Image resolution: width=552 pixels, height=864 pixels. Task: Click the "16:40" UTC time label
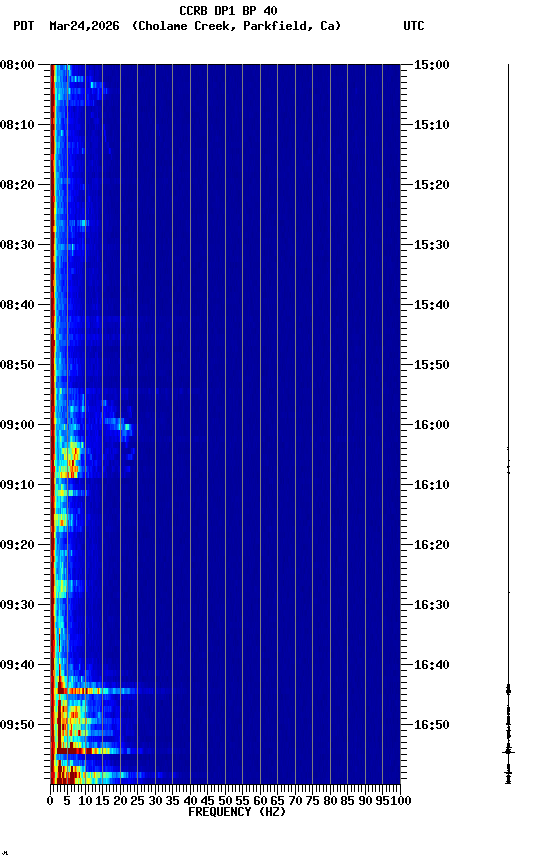click(432, 665)
